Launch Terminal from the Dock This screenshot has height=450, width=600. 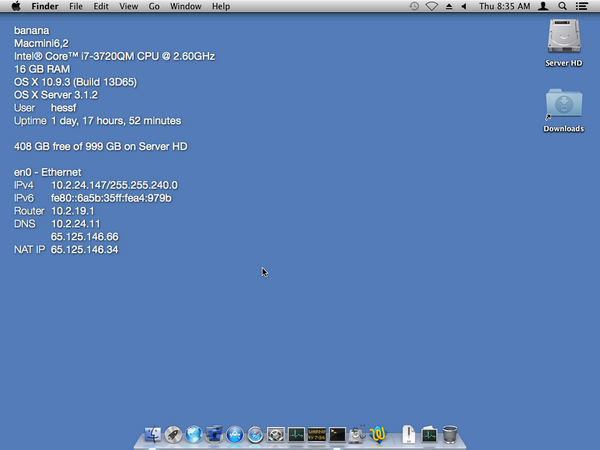337,435
